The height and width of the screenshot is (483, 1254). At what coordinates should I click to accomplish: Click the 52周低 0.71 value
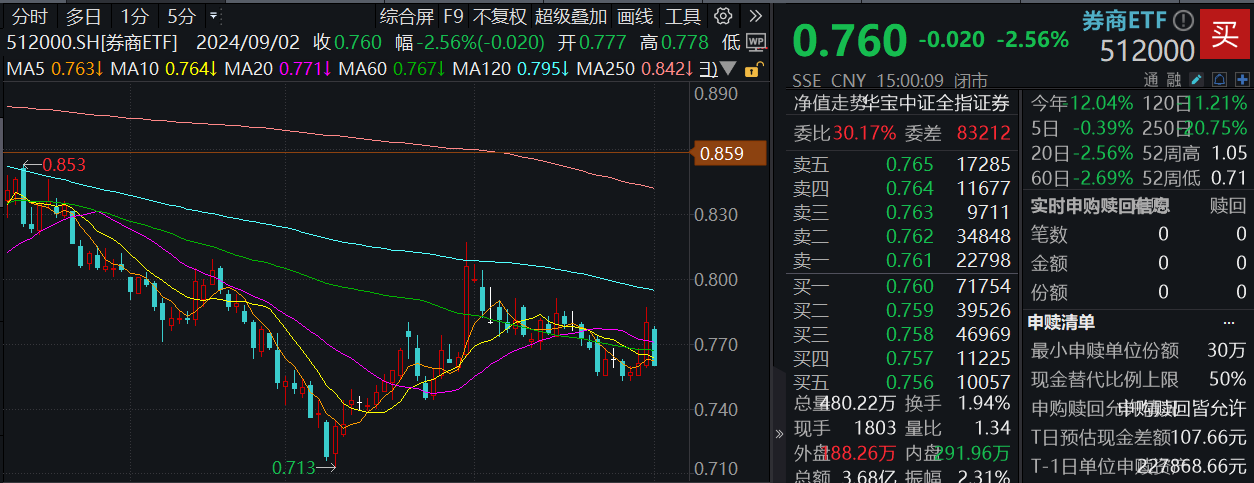pos(1228,178)
